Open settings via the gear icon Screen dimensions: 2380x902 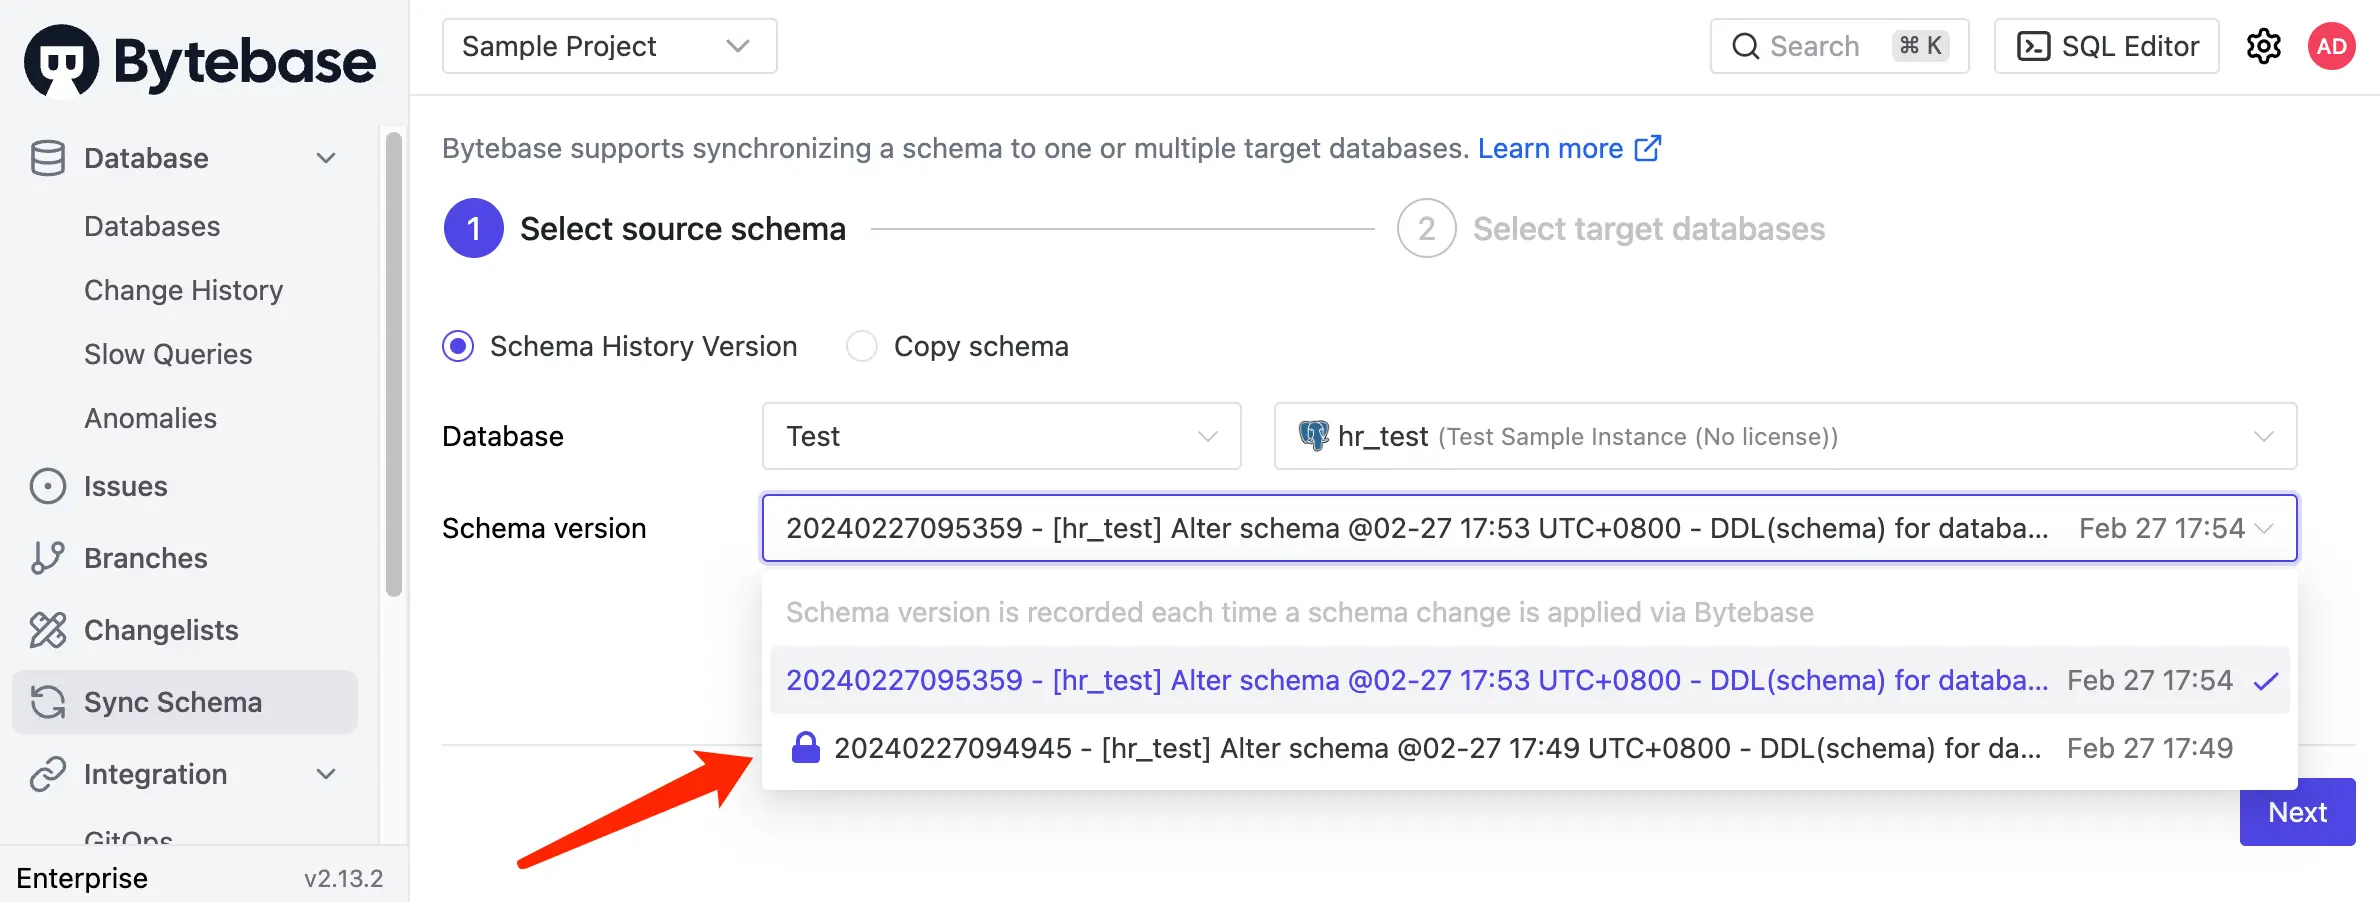coord(2263,46)
